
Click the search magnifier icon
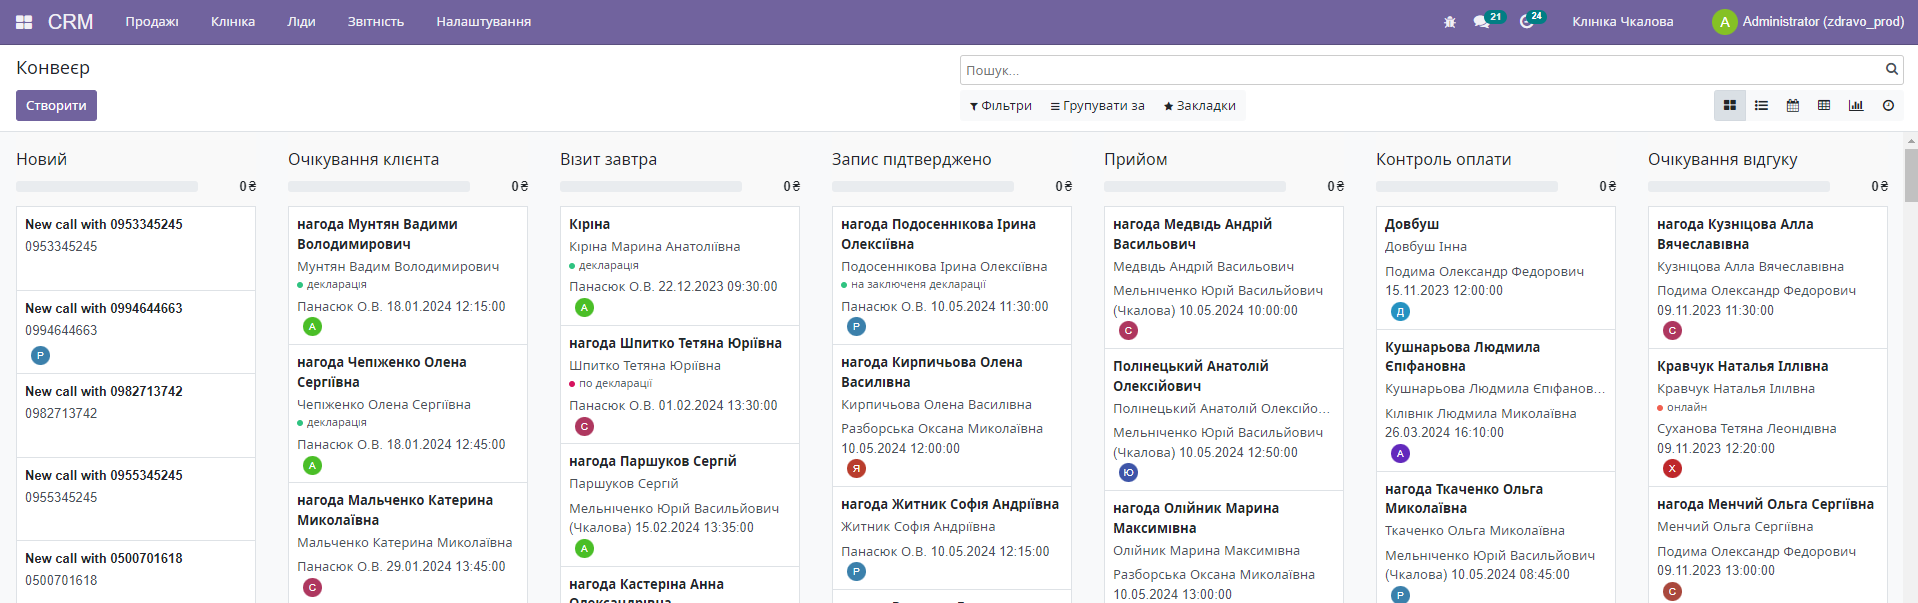click(1892, 70)
